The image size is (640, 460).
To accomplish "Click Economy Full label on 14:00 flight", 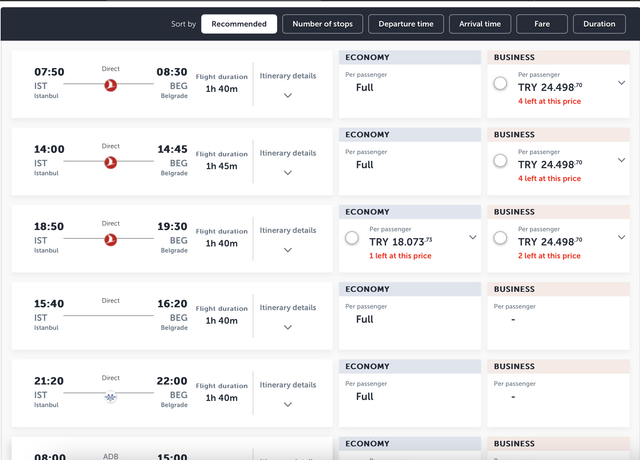I will point(364,165).
